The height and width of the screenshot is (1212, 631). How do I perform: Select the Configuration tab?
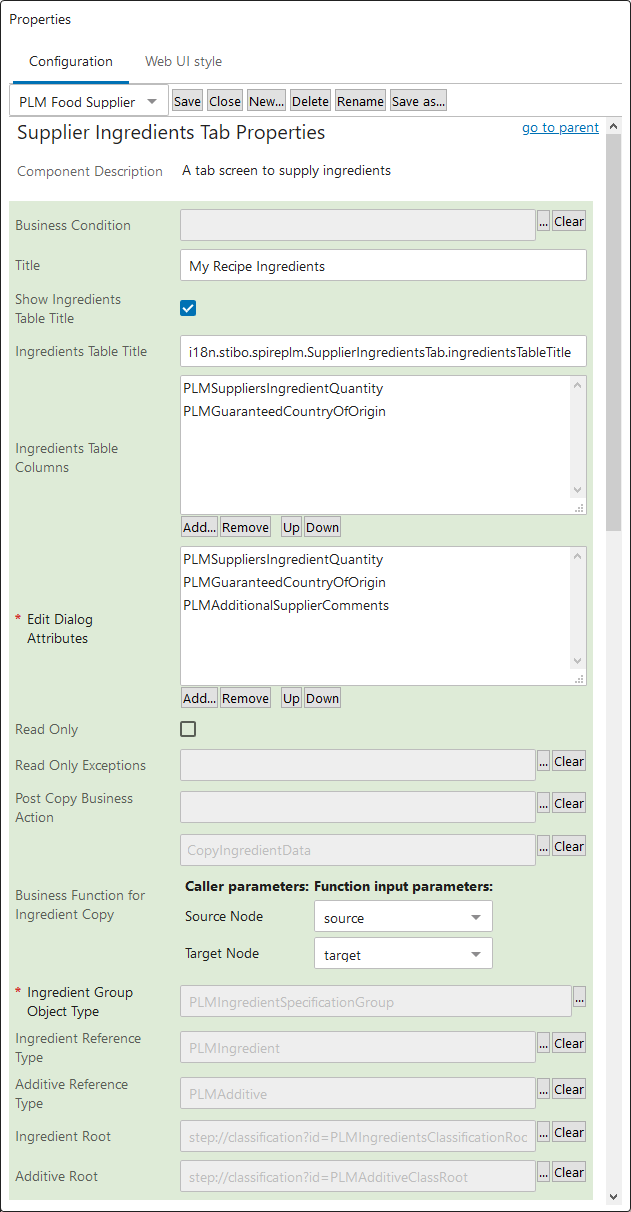(71, 62)
